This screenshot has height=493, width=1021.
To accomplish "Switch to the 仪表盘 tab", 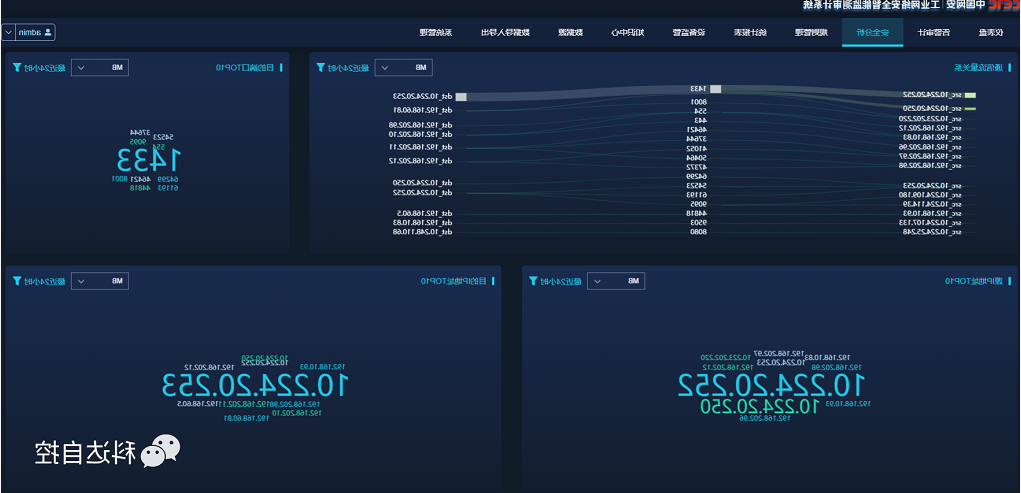I will point(989,33).
